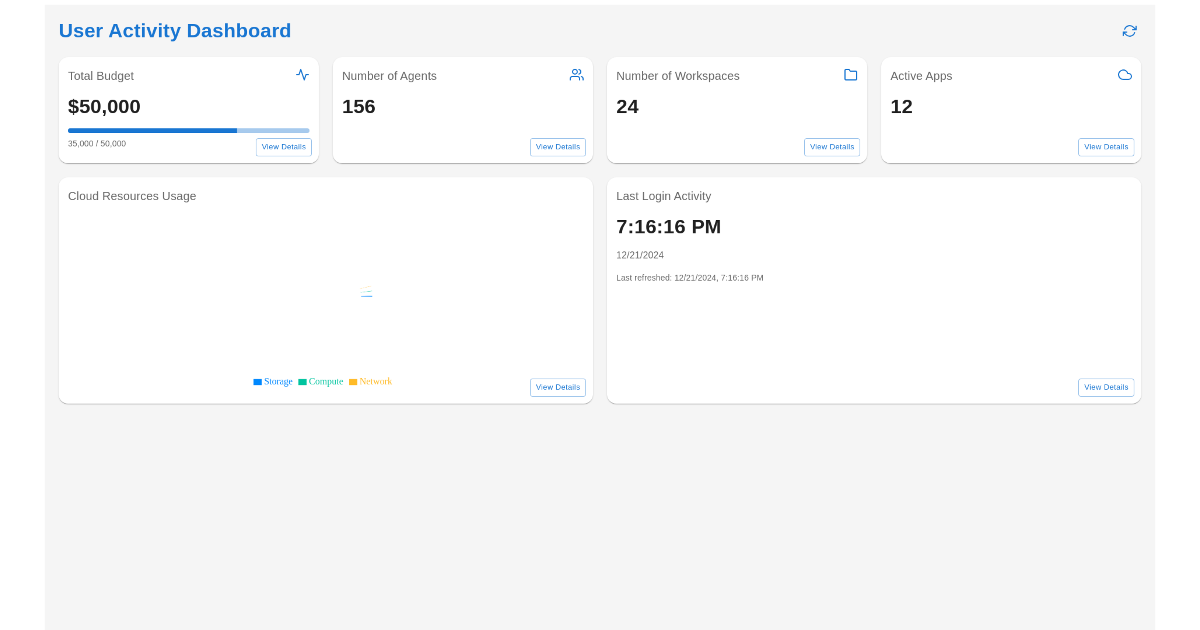
Task: Open View Details for Number of Agents
Action: click(x=557, y=147)
